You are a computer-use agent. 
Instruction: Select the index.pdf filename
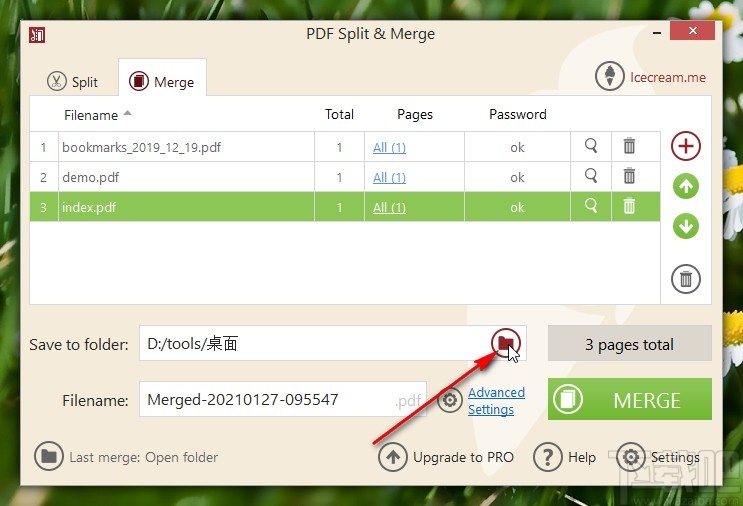(x=89, y=207)
